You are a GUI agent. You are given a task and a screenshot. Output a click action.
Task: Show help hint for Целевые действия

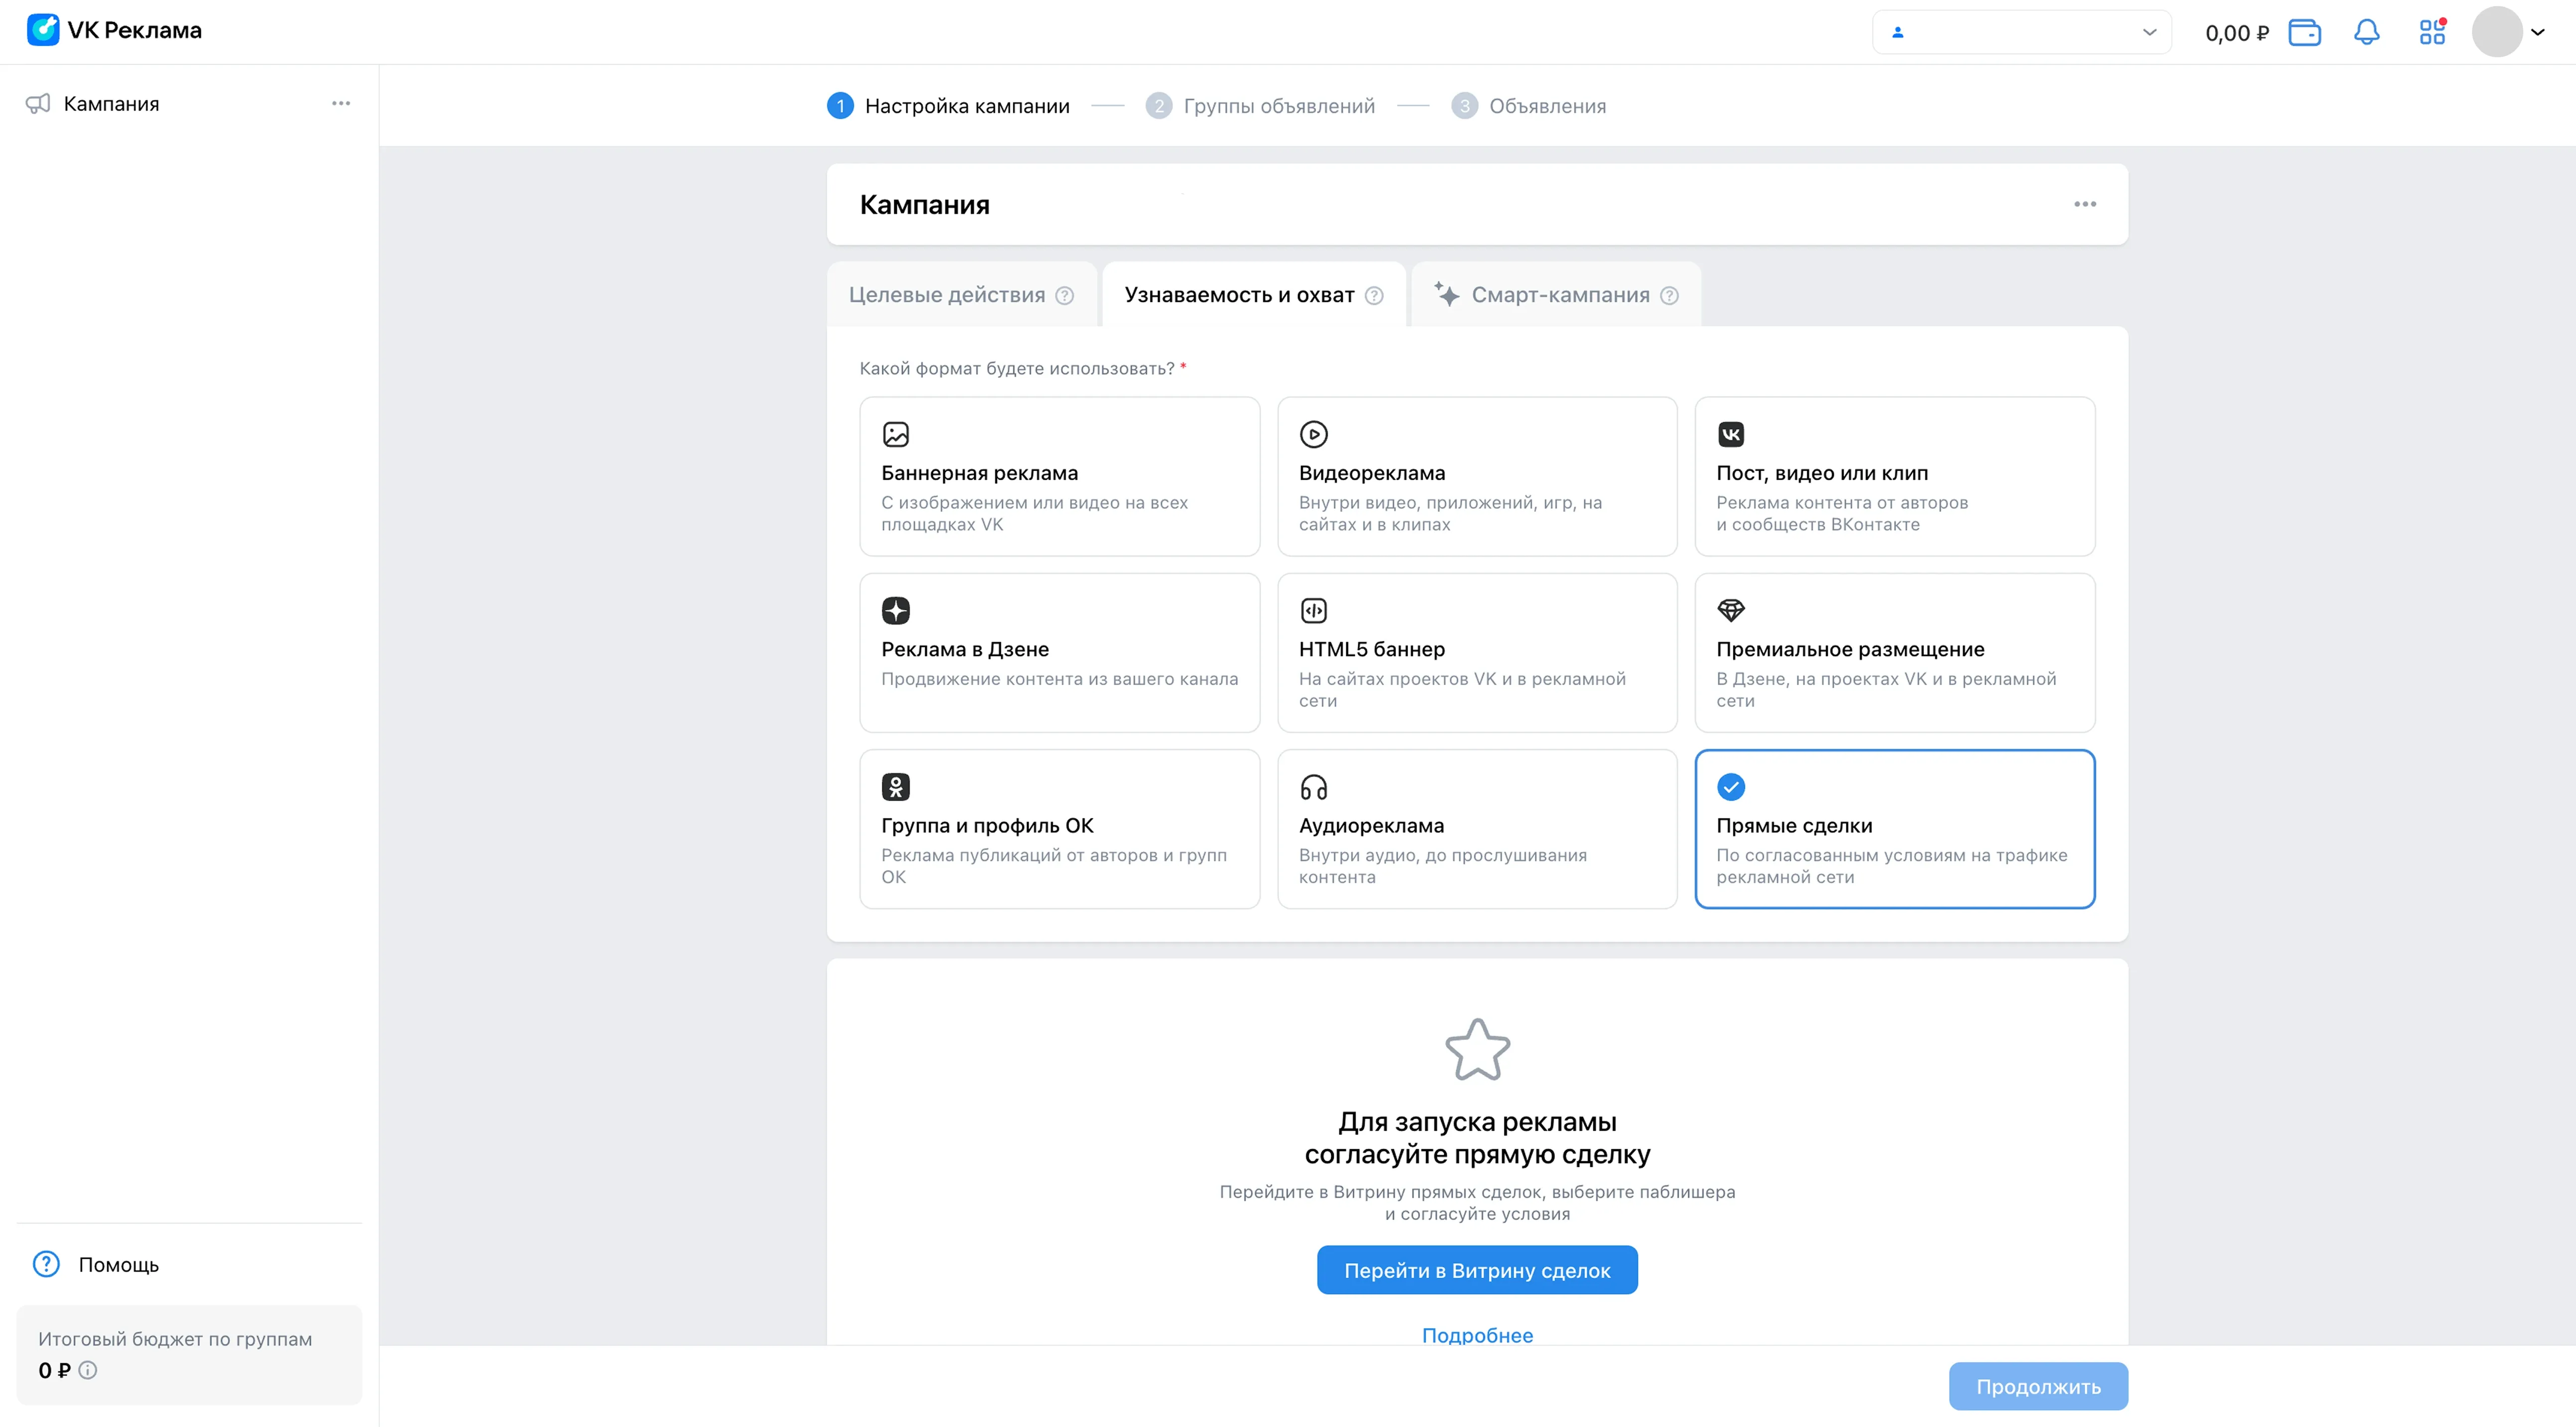tap(1065, 295)
